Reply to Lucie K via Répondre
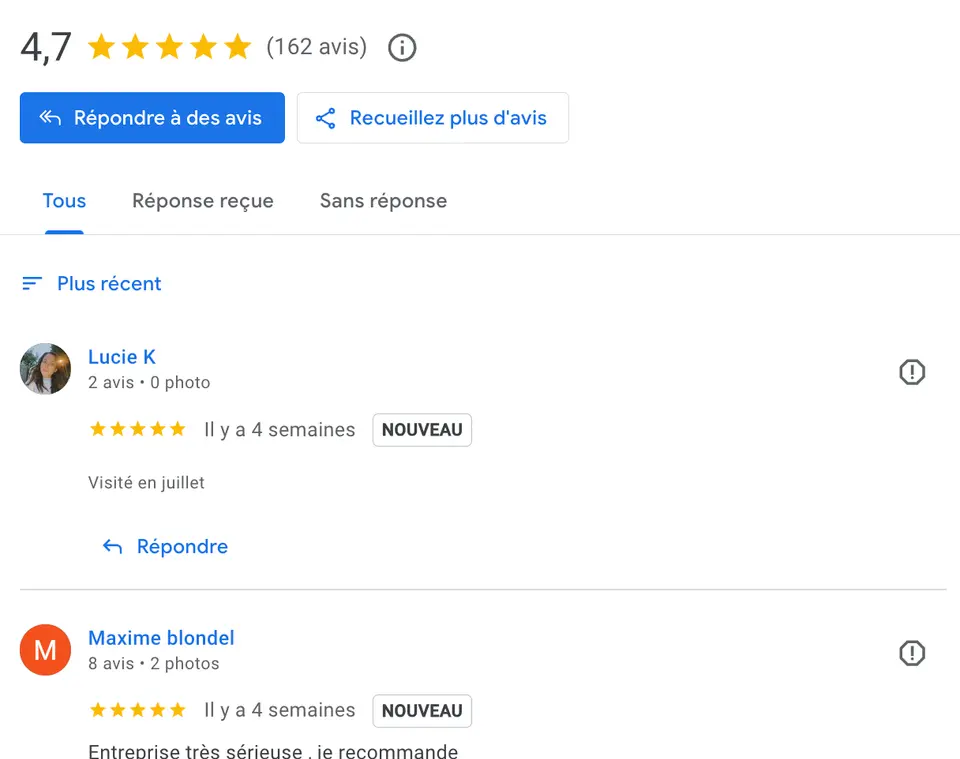Screen dimensions: 960x759 pyautogui.click(x=165, y=547)
